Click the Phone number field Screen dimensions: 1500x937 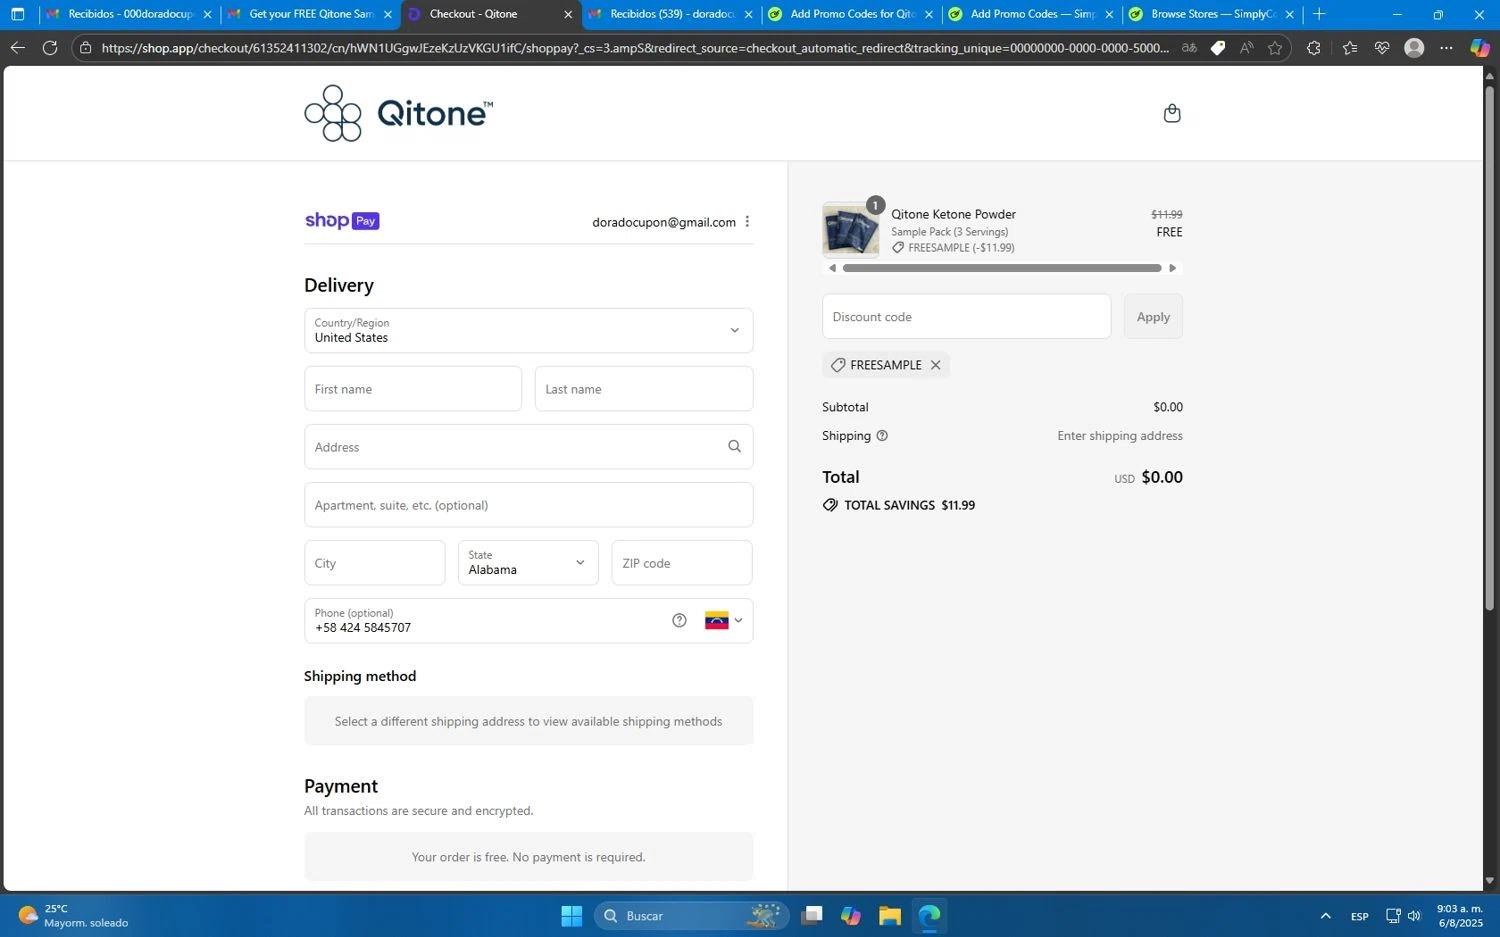pos(528,620)
